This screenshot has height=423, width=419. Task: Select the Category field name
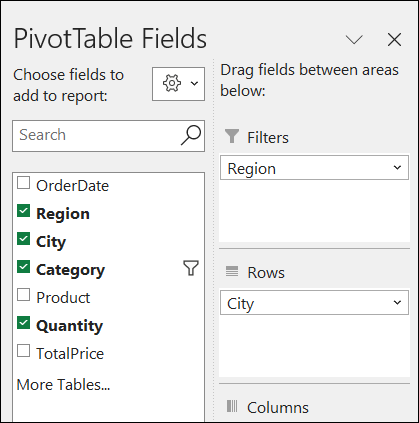tap(70, 270)
